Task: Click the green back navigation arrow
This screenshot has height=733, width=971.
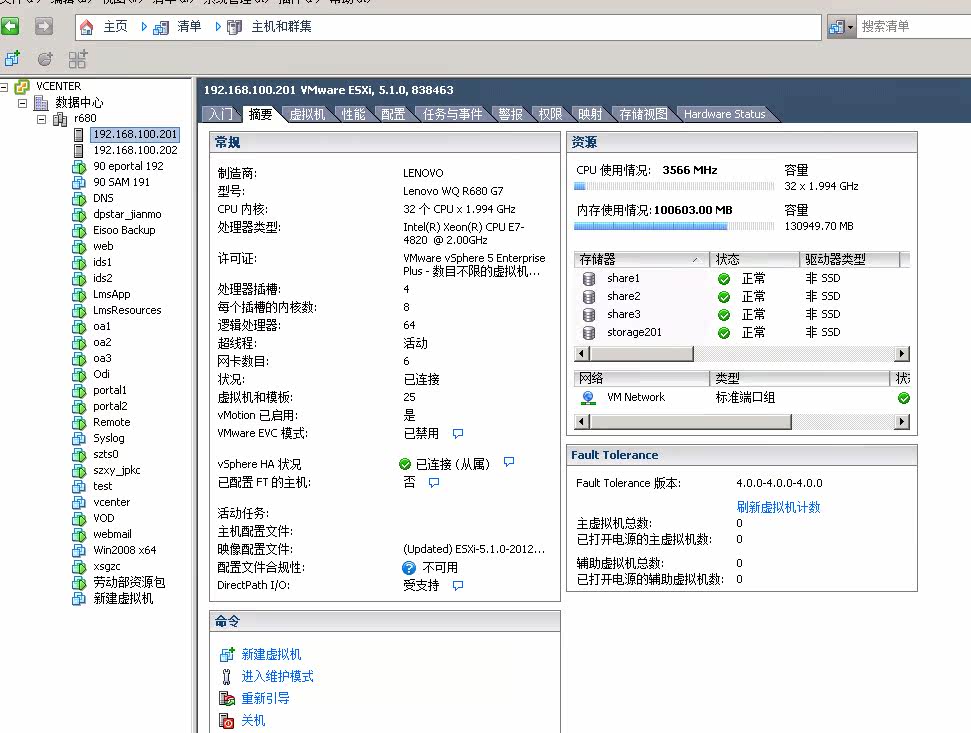Action: [10, 26]
